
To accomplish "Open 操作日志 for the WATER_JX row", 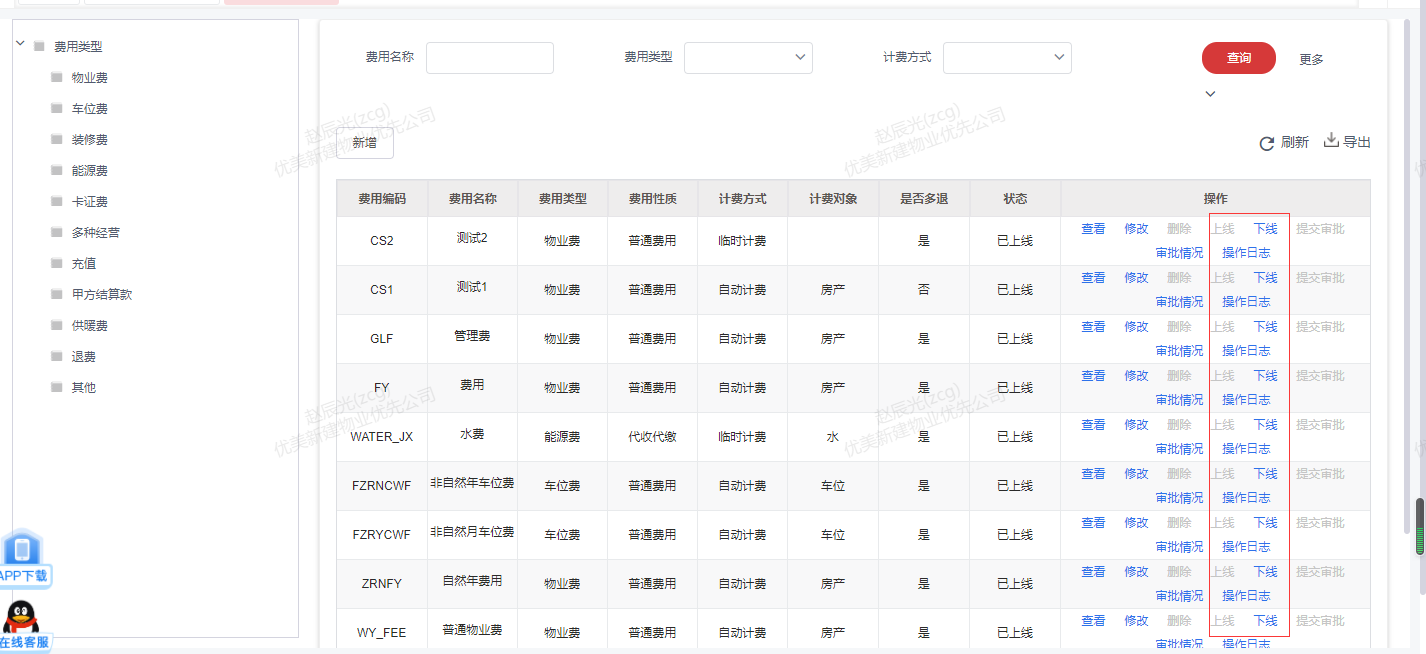I will [x=1246, y=449].
